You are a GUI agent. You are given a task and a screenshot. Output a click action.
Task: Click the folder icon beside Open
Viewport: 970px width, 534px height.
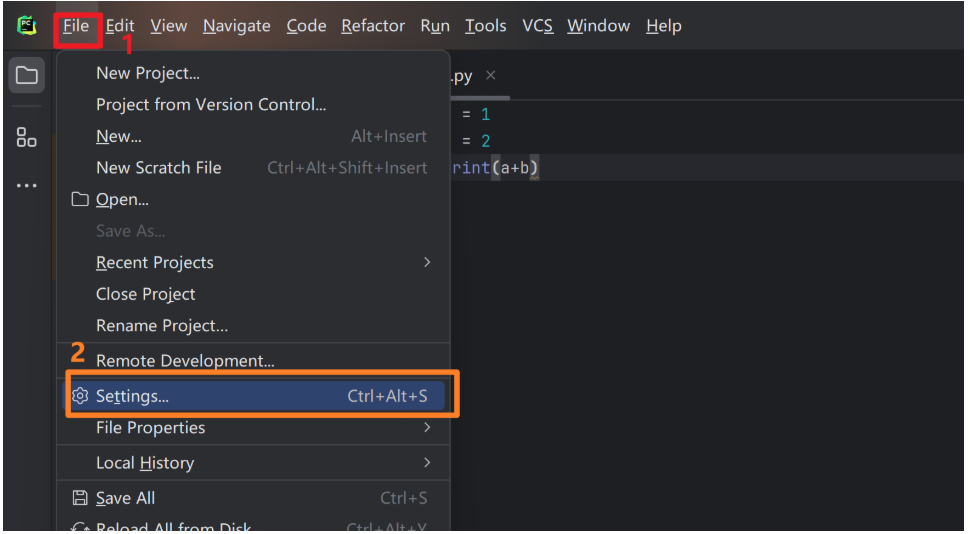(x=80, y=199)
